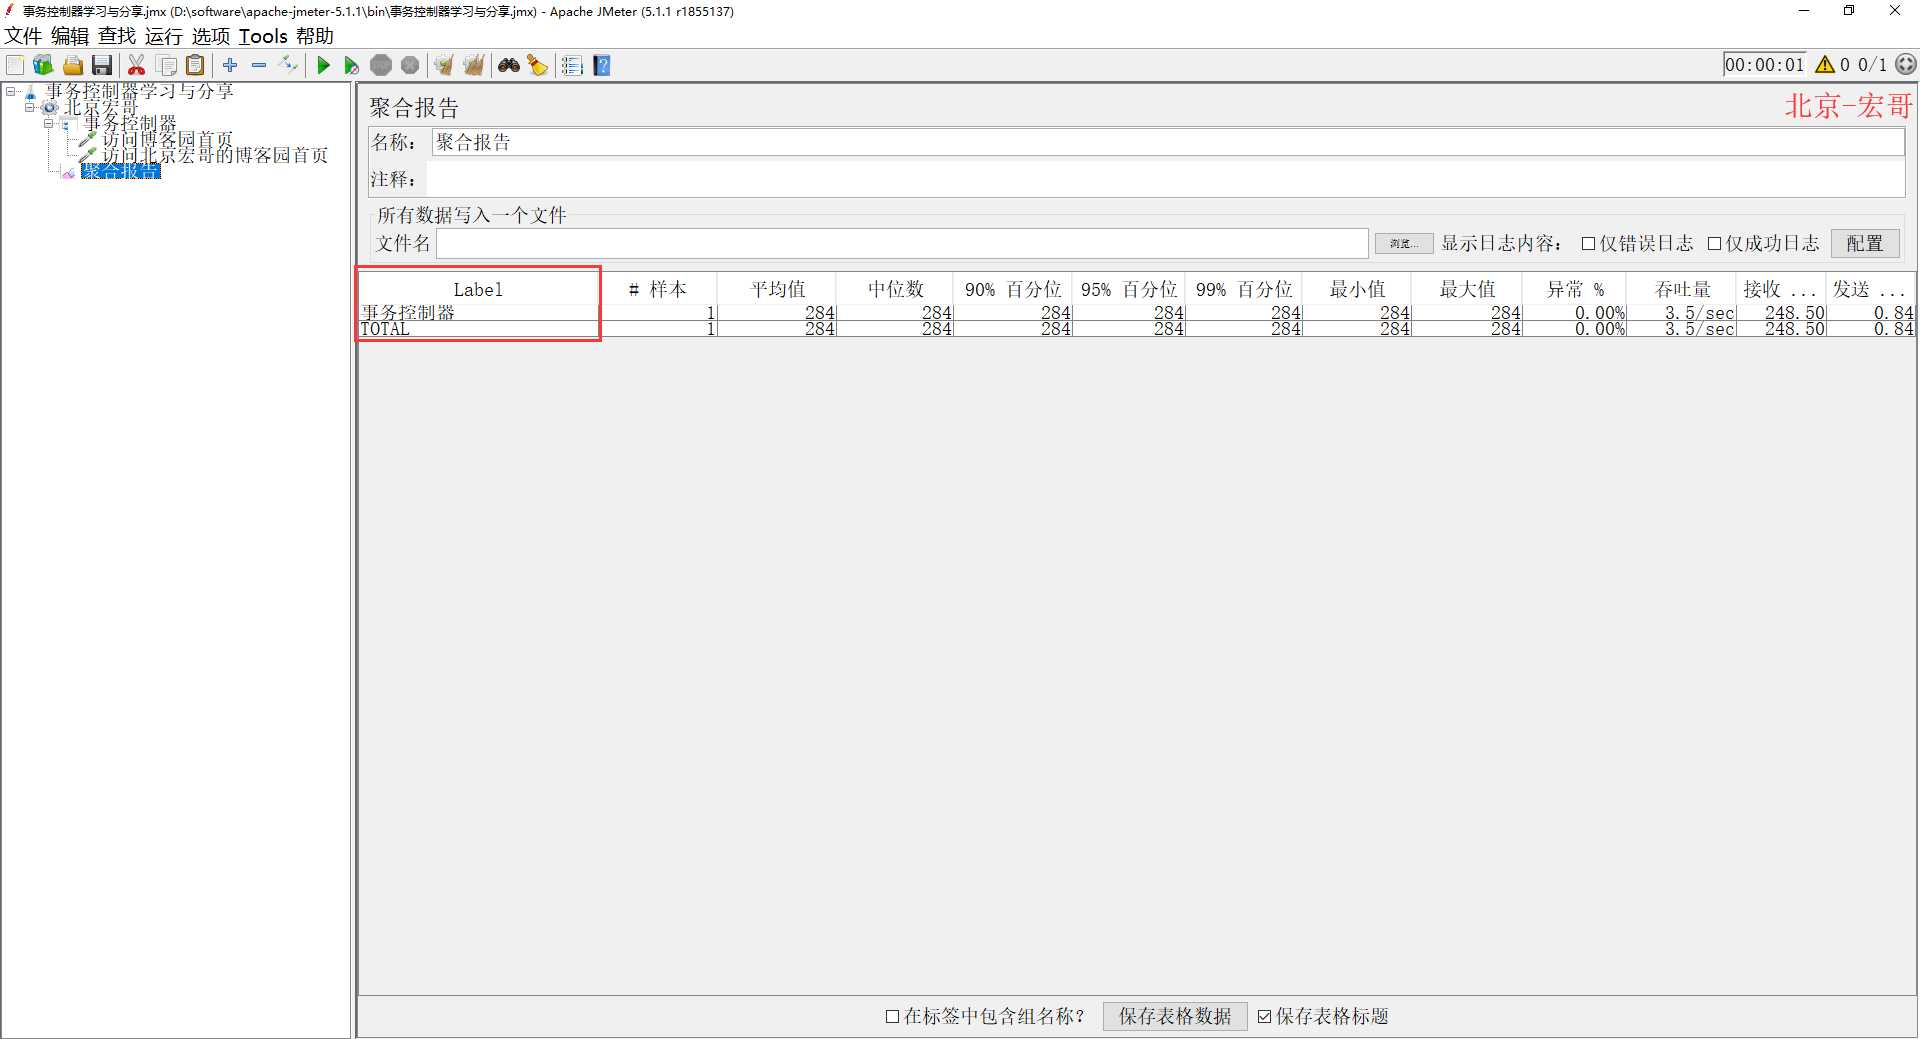This screenshot has height=1039, width=1920.
Task: Clear all results with double broom icon
Action: [474, 65]
